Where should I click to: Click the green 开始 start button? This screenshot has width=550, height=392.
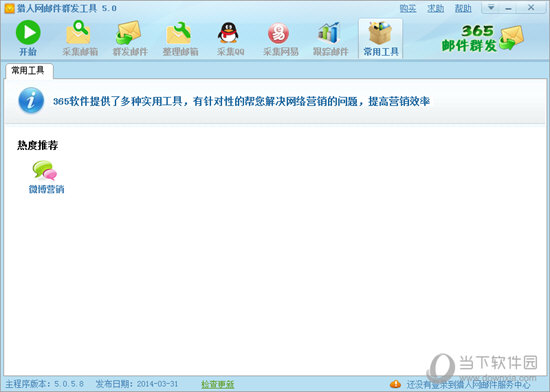(28, 38)
